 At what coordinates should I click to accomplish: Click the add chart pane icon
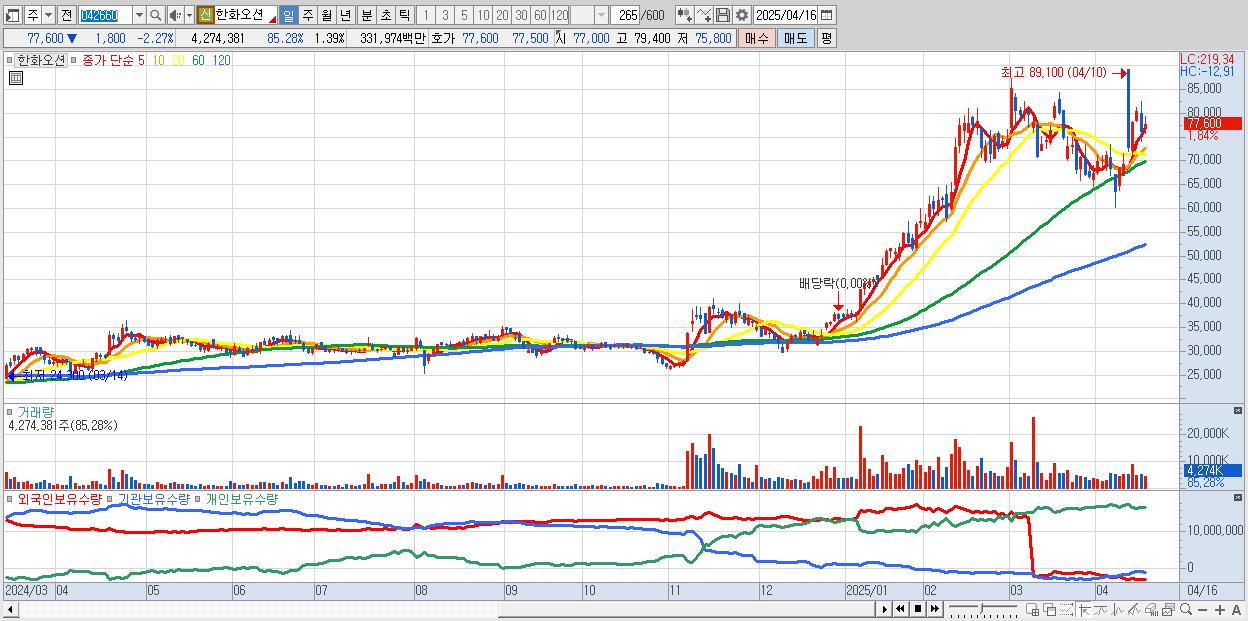[1032, 610]
